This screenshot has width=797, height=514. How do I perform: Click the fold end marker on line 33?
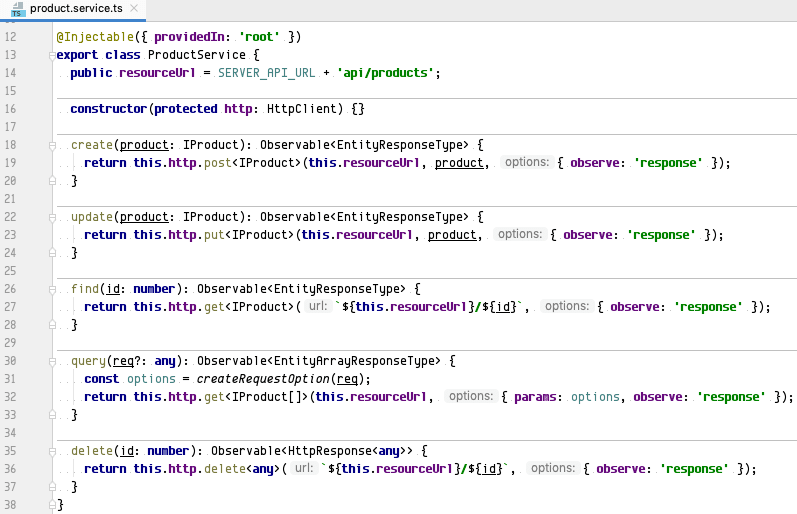click(52, 415)
